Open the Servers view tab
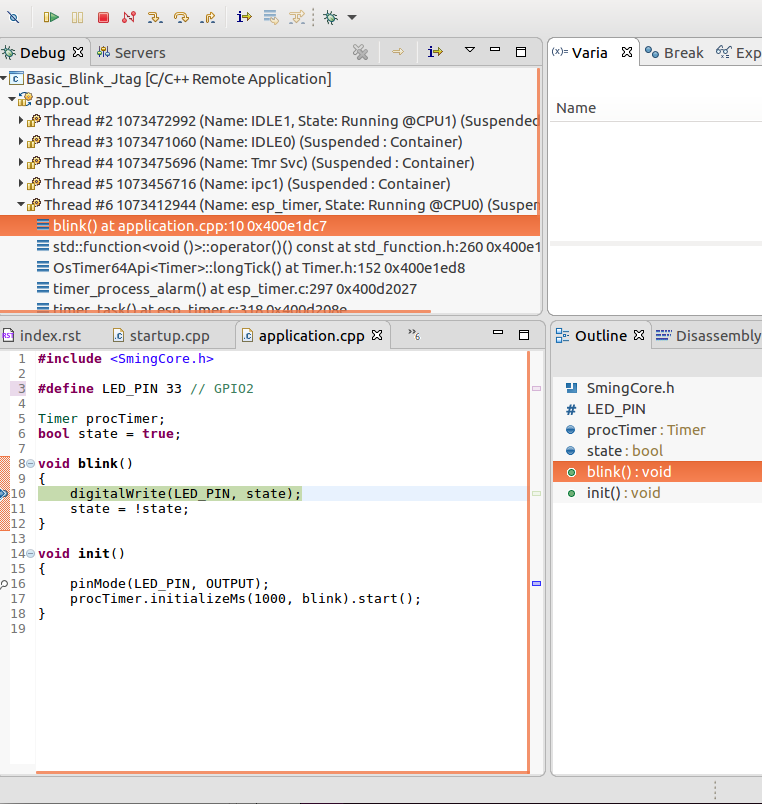 pos(139,53)
